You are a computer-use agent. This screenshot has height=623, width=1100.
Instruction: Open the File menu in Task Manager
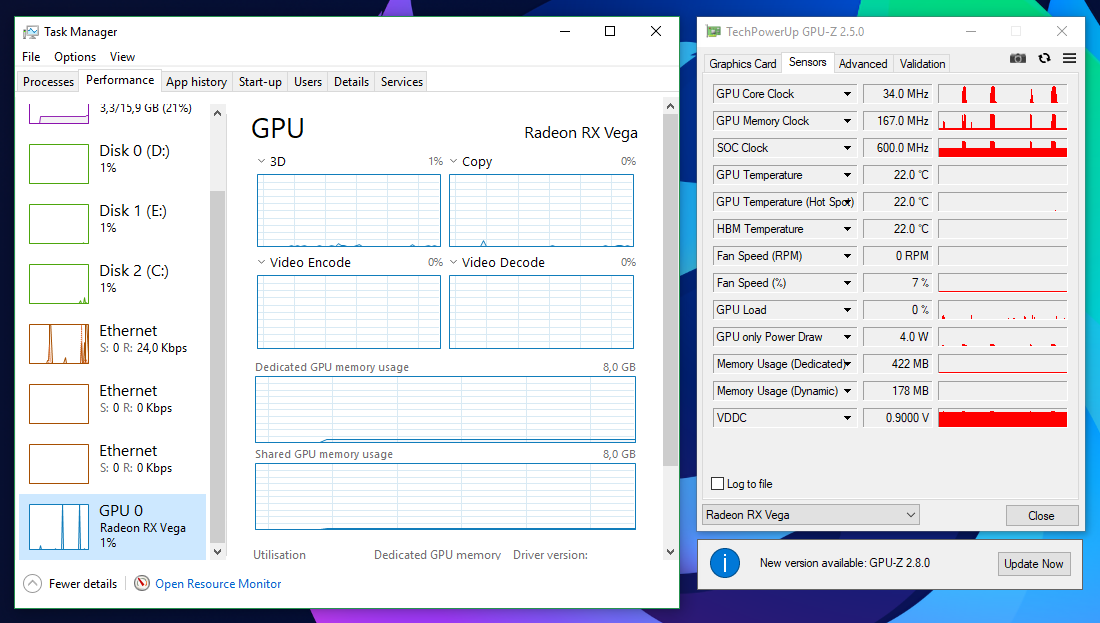[31, 57]
